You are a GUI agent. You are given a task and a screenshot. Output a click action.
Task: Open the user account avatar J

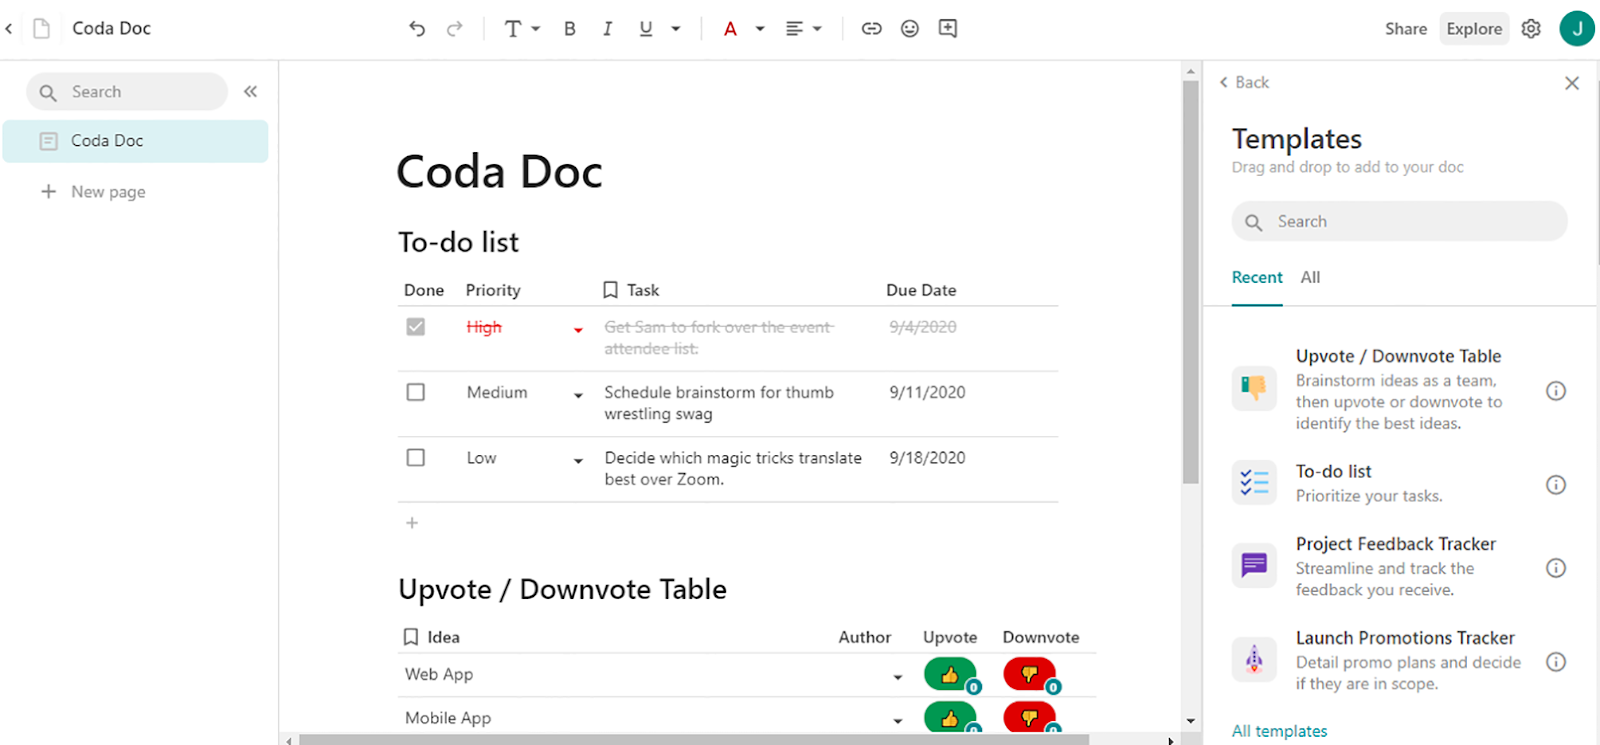(x=1577, y=28)
